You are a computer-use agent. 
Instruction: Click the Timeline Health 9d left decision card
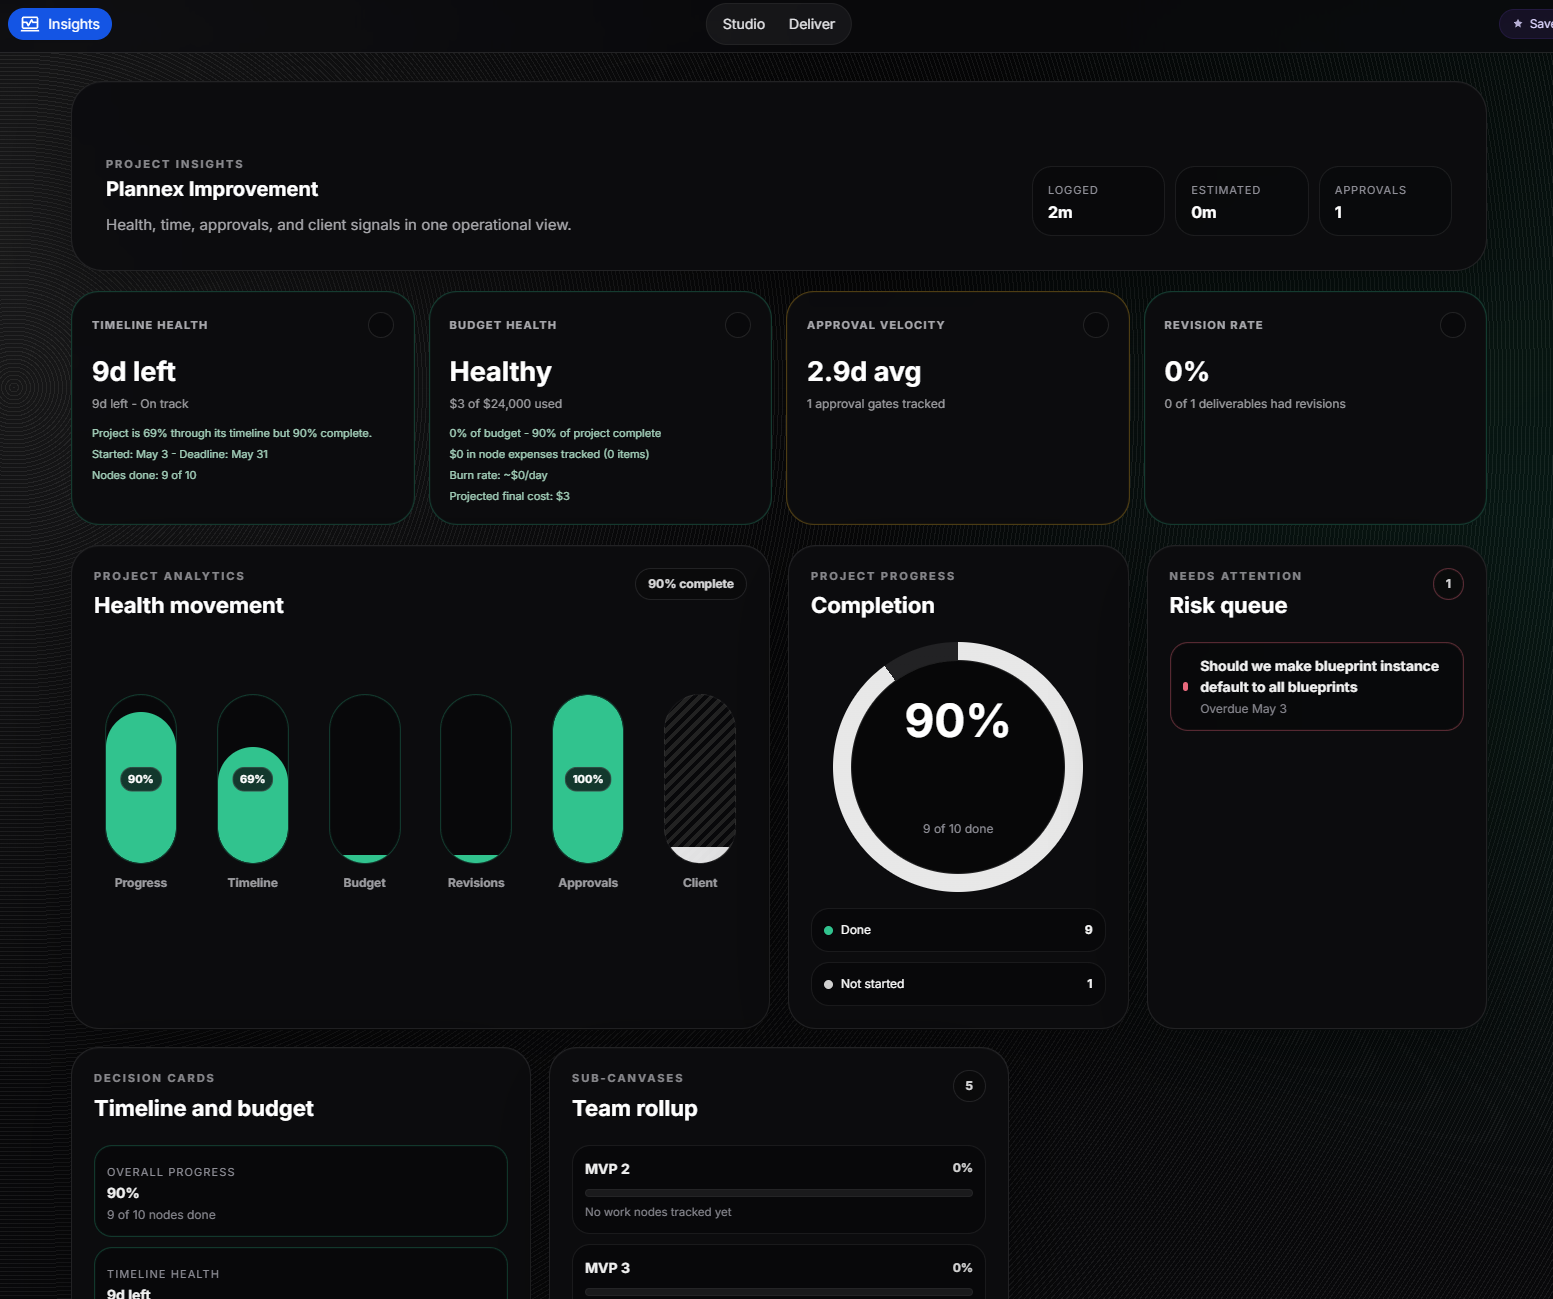[301, 1273]
